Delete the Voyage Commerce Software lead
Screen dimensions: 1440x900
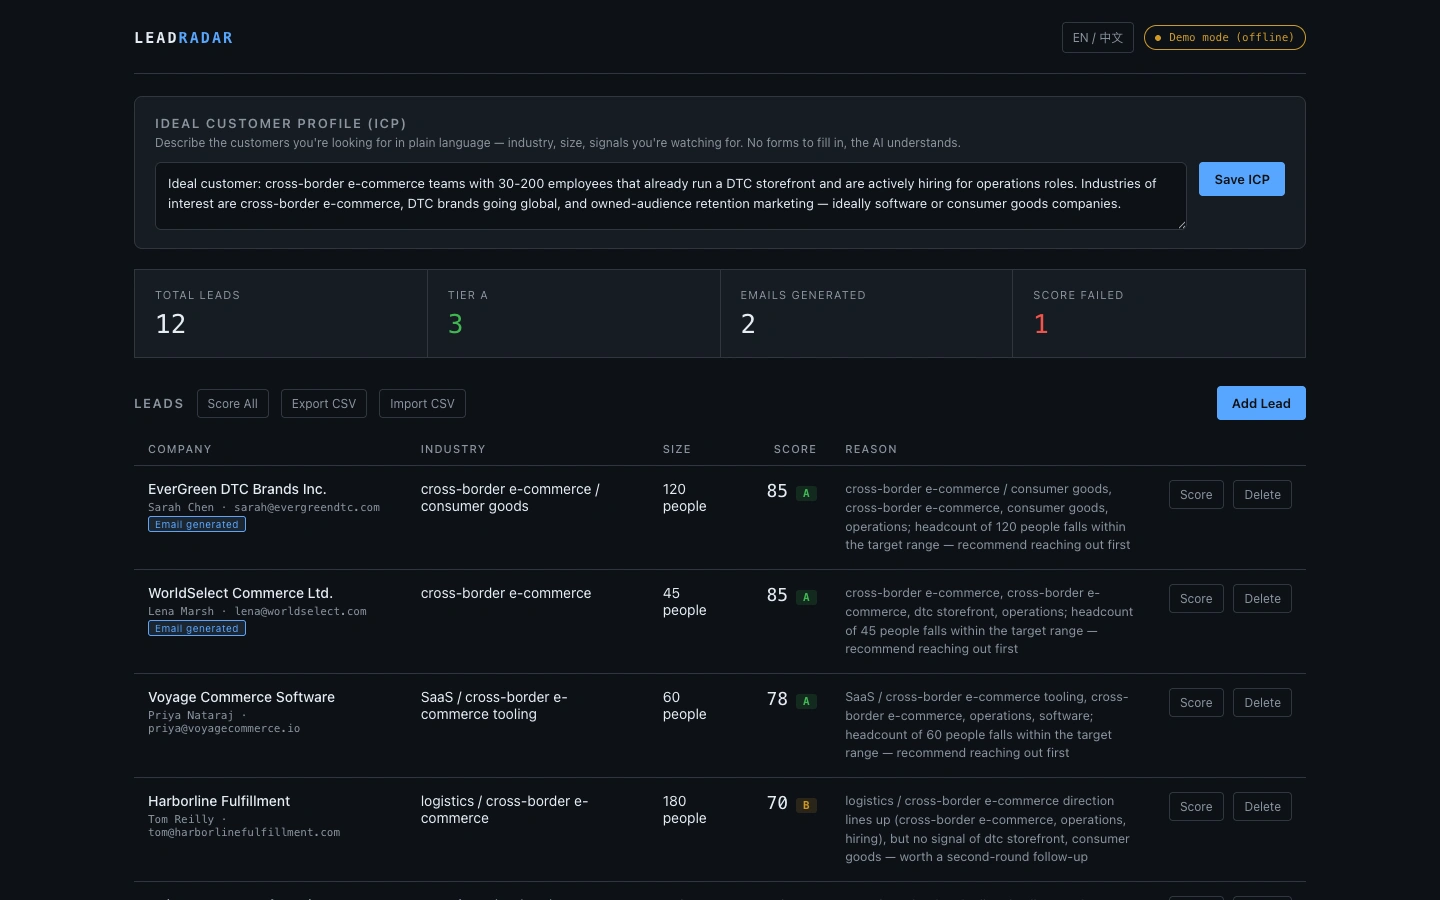click(x=1262, y=703)
